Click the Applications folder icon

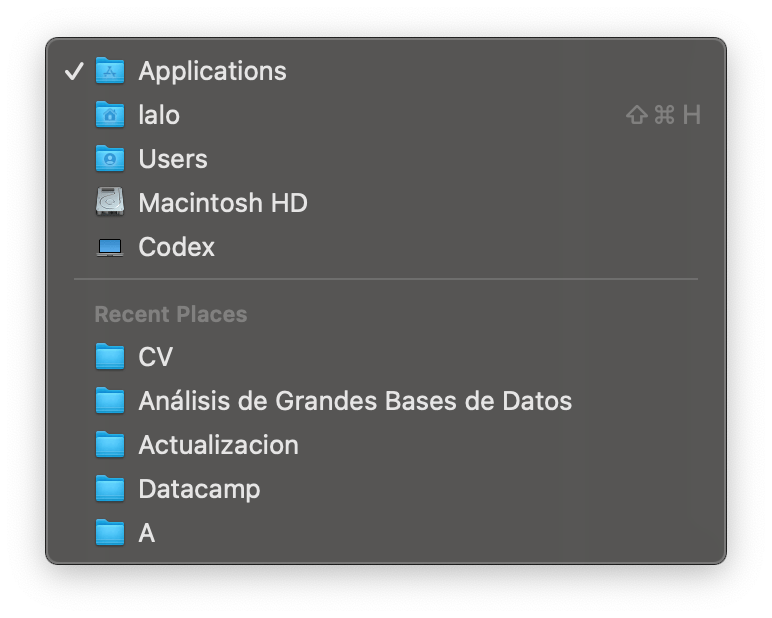[109, 71]
